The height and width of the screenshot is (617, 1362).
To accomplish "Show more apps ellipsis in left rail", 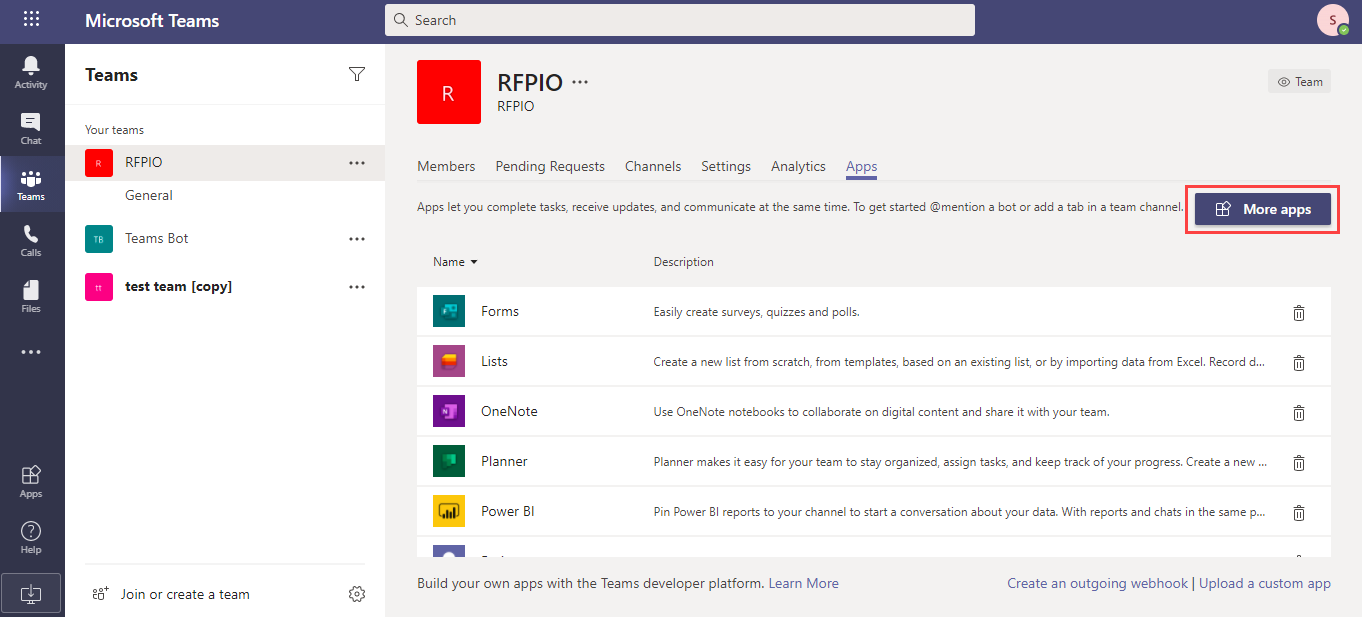I will pos(31,352).
